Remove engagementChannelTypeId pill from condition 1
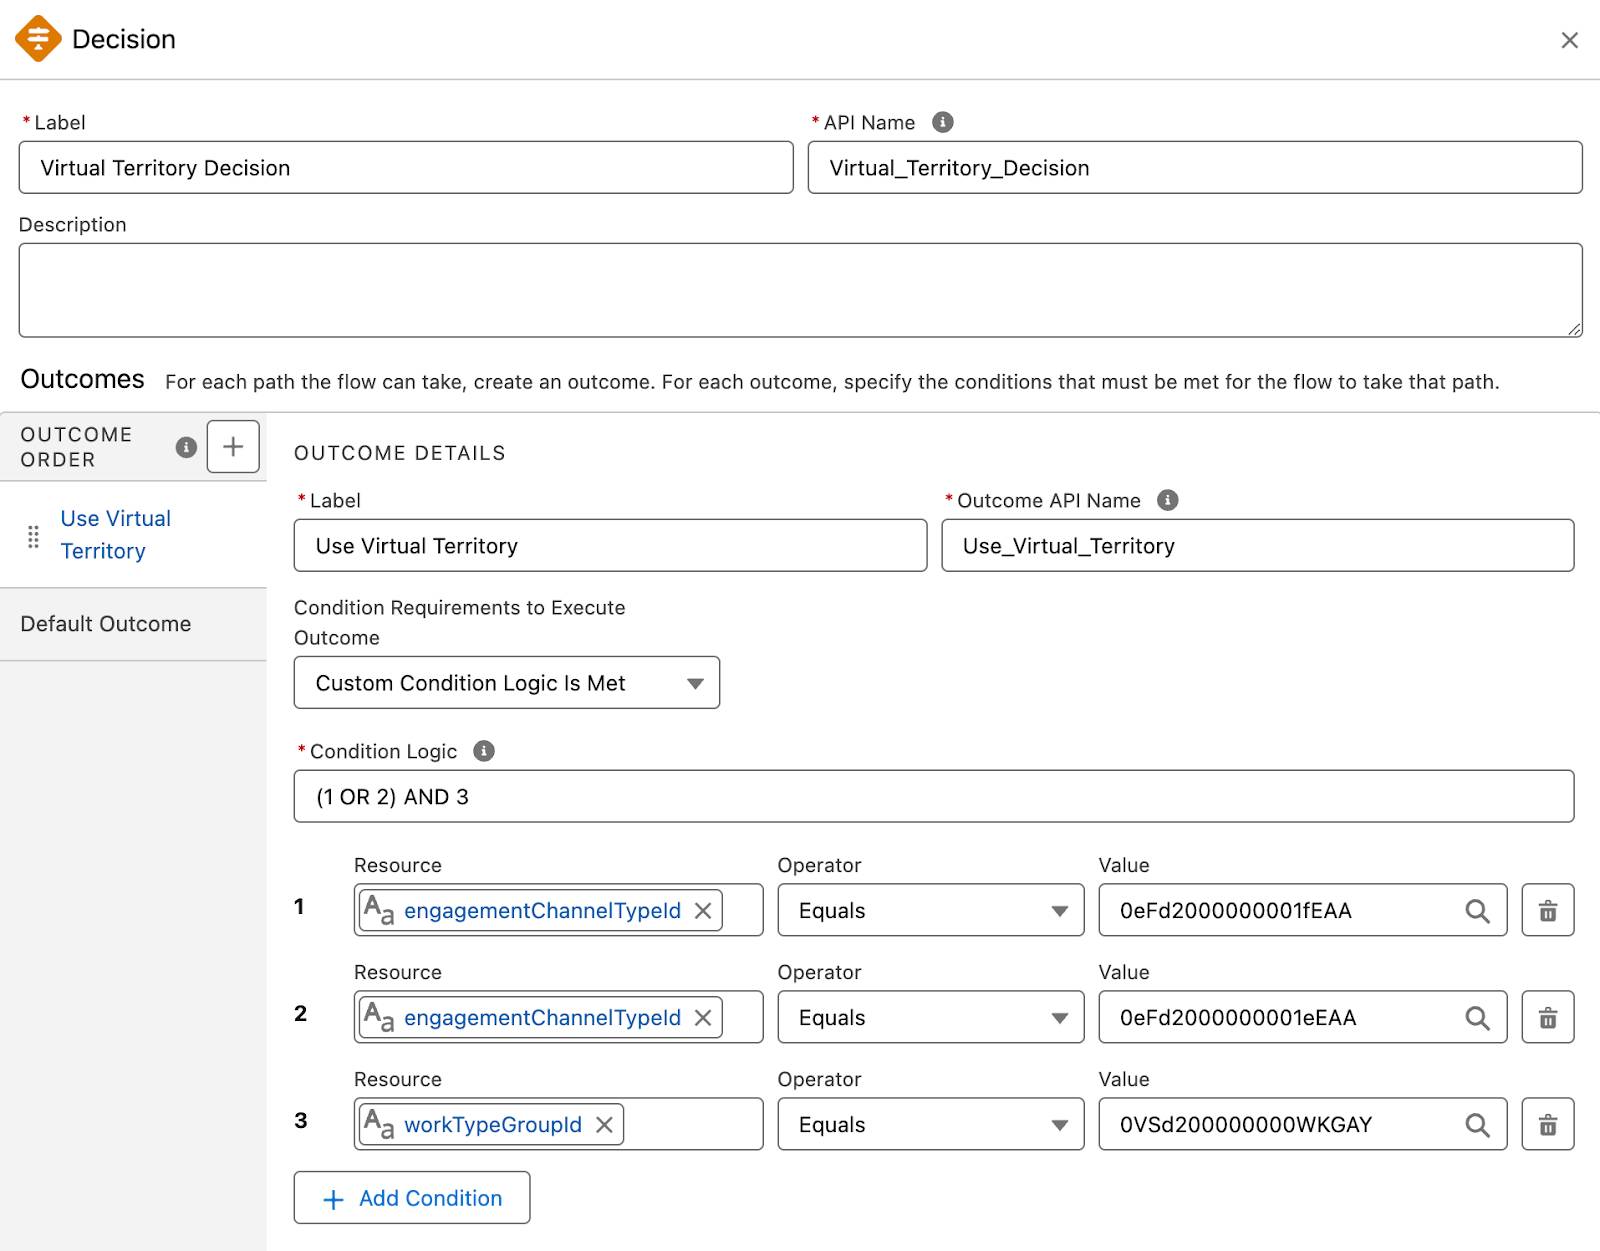1600x1251 pixels. pyautogui.click(x=703, y=910)
